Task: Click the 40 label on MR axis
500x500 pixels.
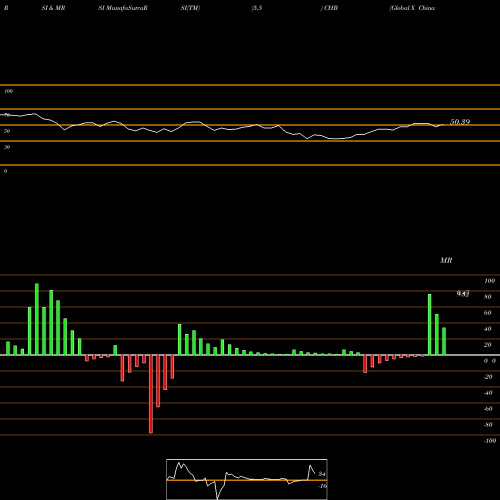Action: (488, 329)
